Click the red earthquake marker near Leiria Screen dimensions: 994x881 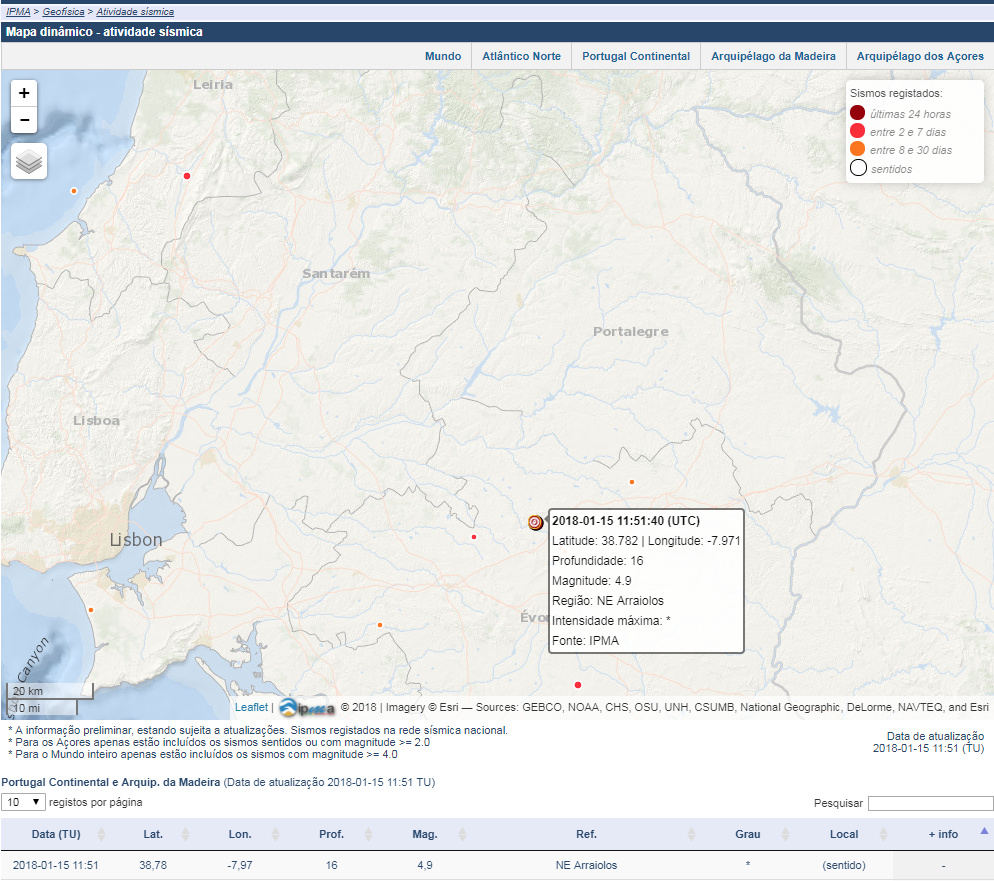tap(187, 176)
